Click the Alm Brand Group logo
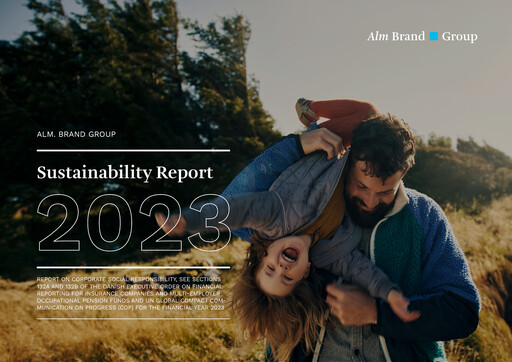Screen dimensions: 512x362 [x=422, y=36]
